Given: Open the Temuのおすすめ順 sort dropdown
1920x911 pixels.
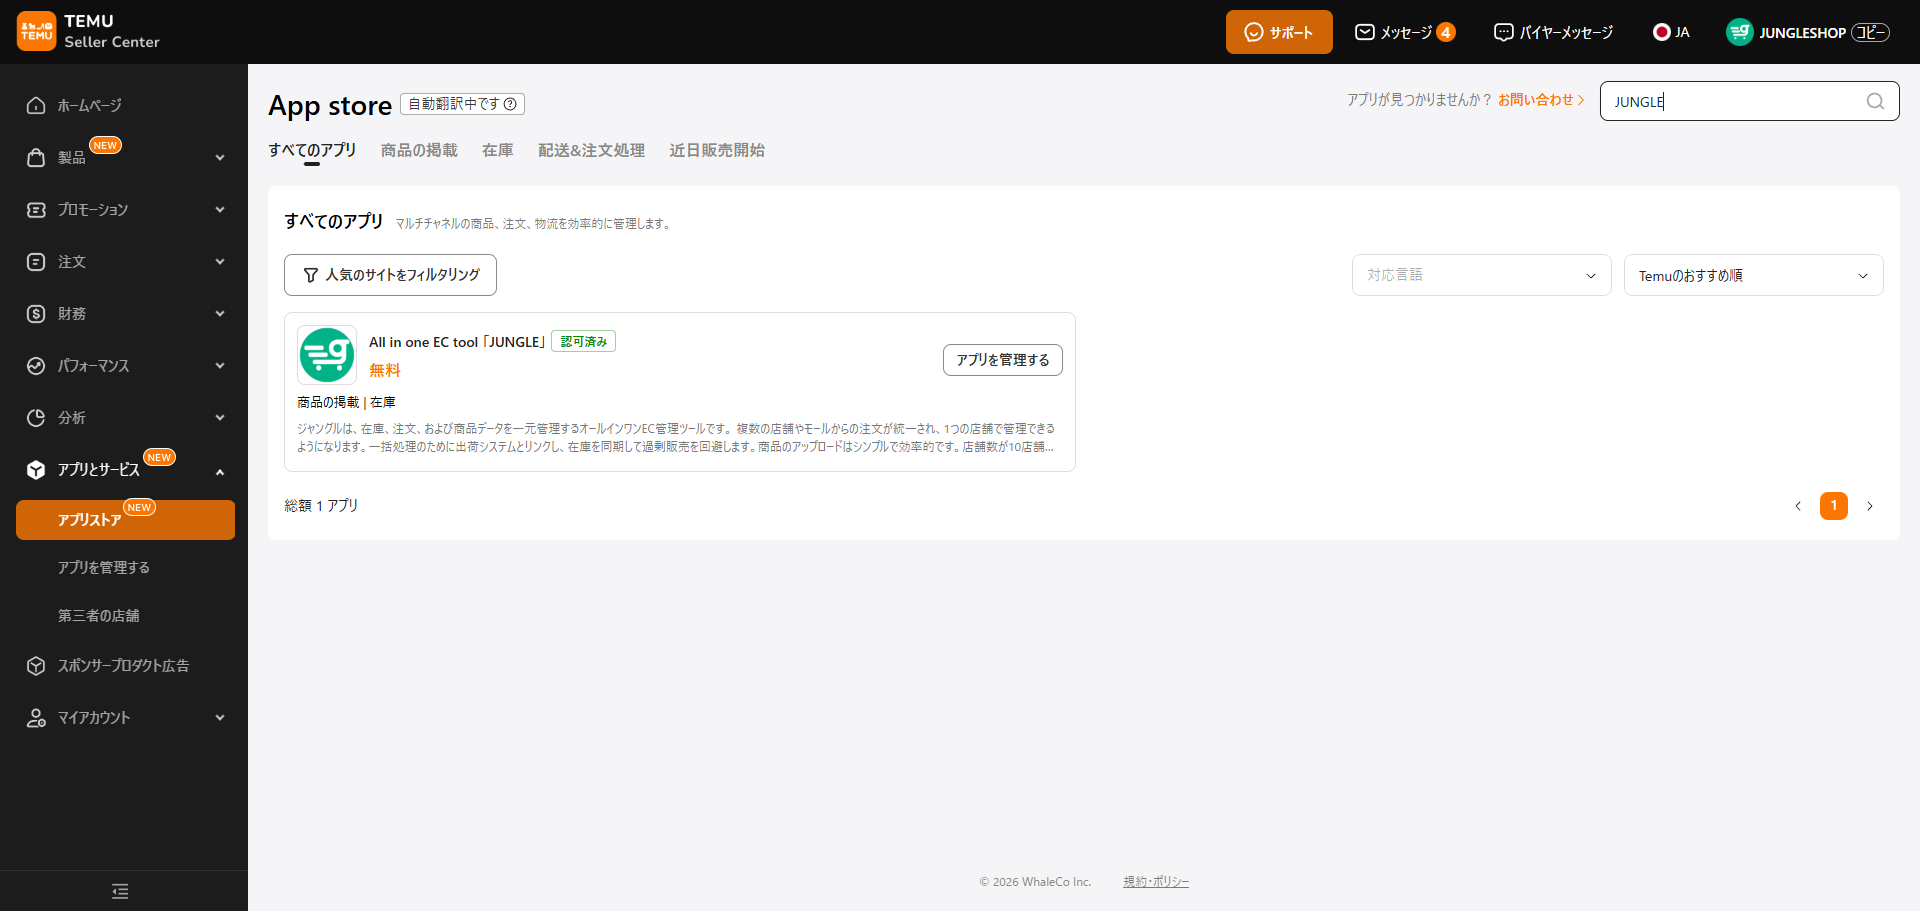Looking at the screenshot, I should 1753,275.
